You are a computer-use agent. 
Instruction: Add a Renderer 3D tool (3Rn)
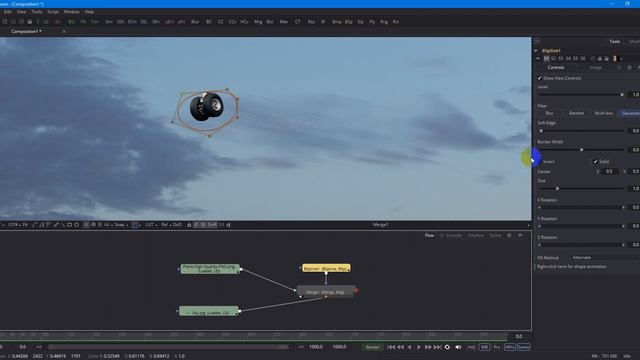click(156, 22)
